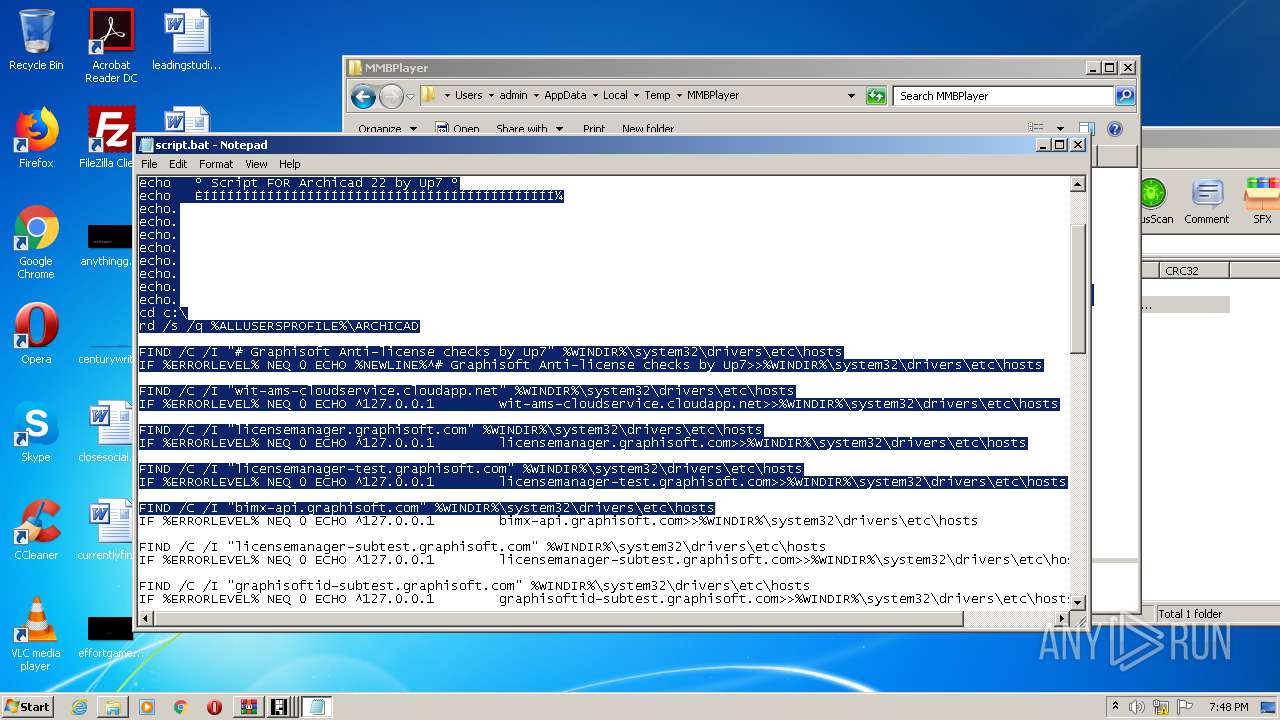1280x720 pixels.
Task: Click AppData in the address breadcrumb
Action: (x=565, y=96)
